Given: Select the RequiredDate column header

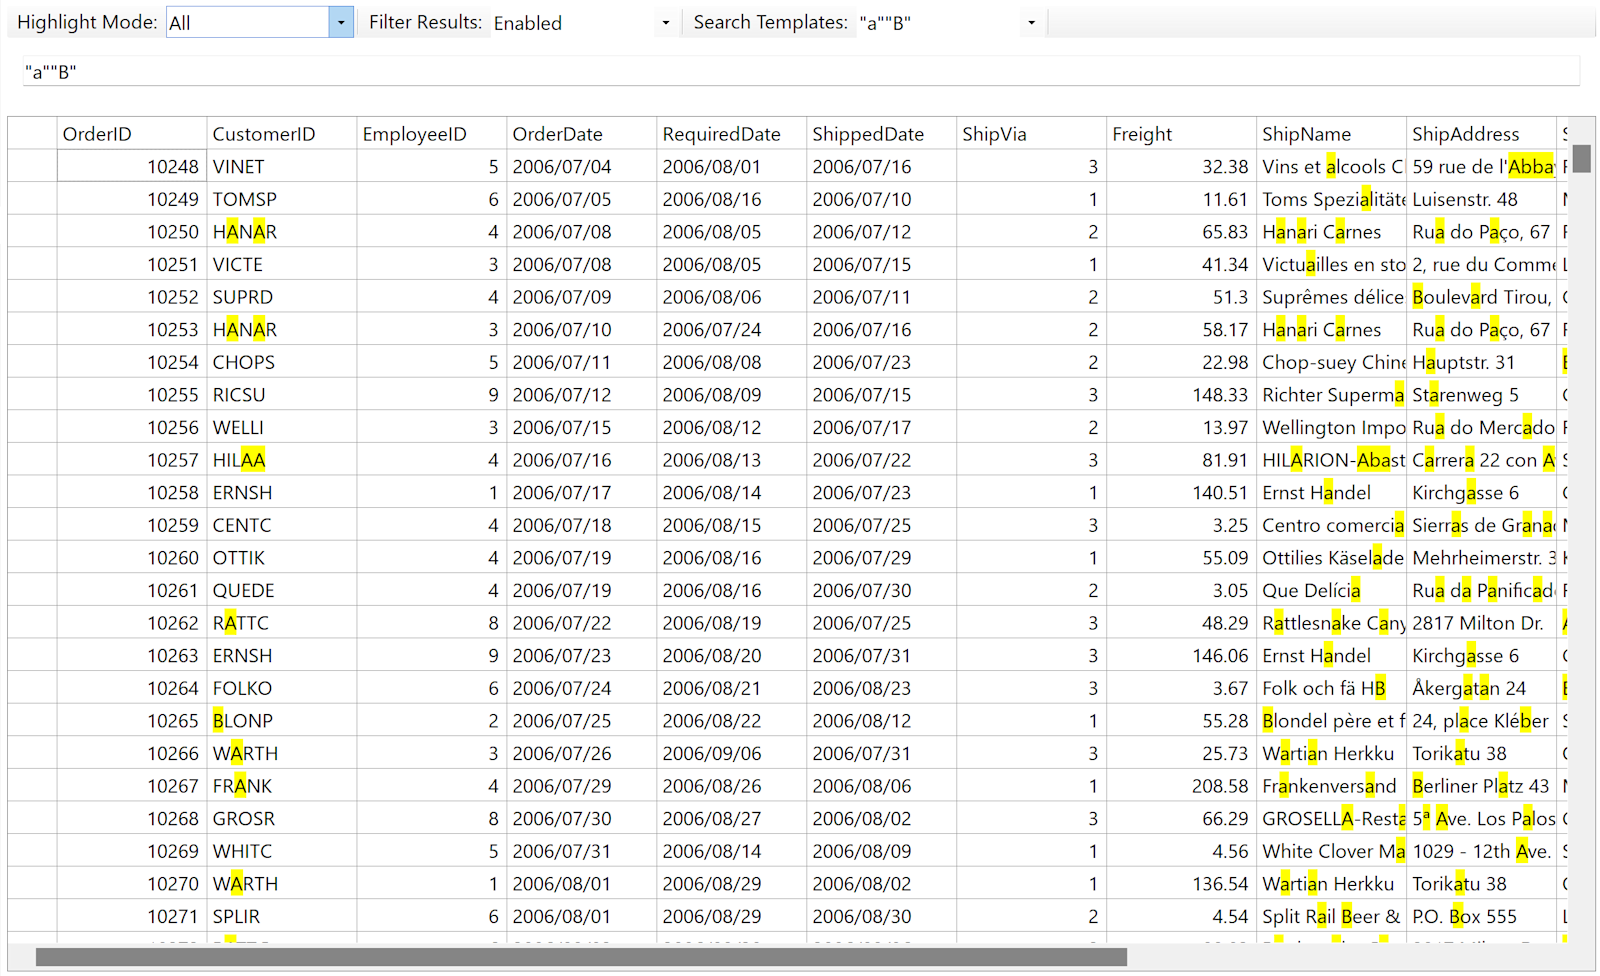Looking at the screenshot, I should [x=732, y=134].
